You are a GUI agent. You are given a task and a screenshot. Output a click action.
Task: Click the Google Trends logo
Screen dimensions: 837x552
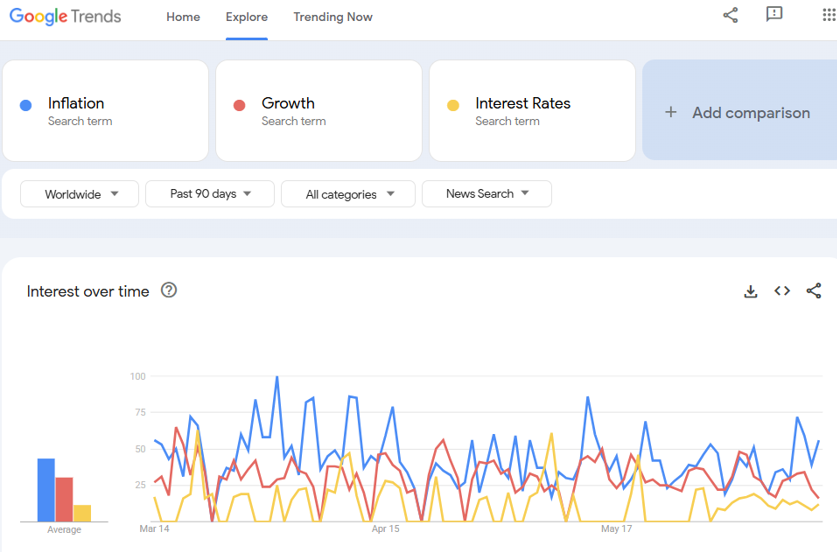pos(65,17)
